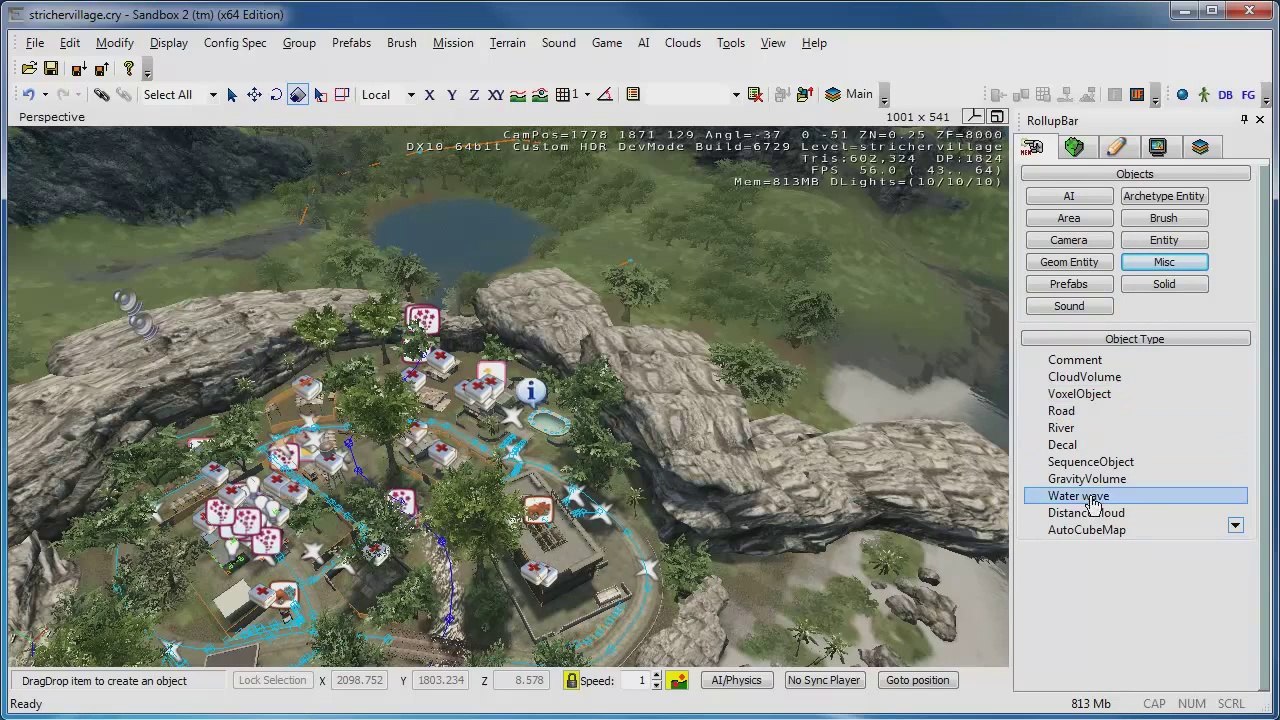The height and width of the screenshot is (720, 1280).
Task: Toggle the Select and Scale tool
Action: 298,95
